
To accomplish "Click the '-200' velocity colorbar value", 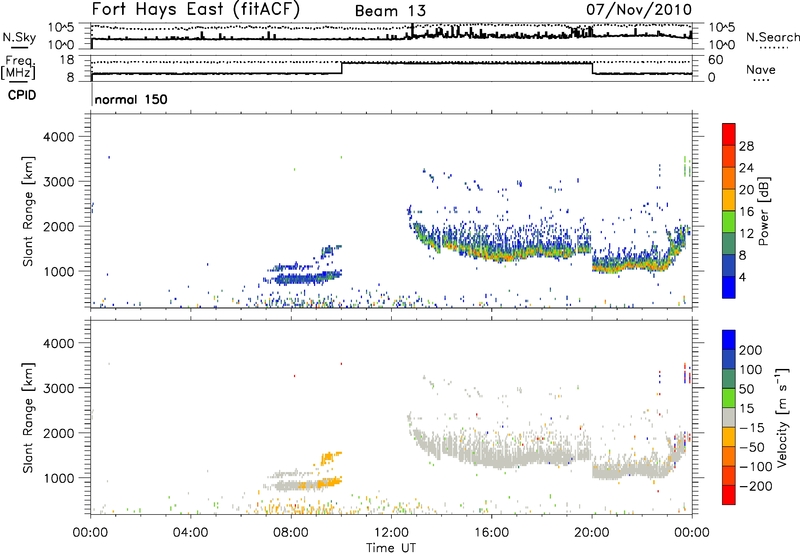I will (755, 486).
